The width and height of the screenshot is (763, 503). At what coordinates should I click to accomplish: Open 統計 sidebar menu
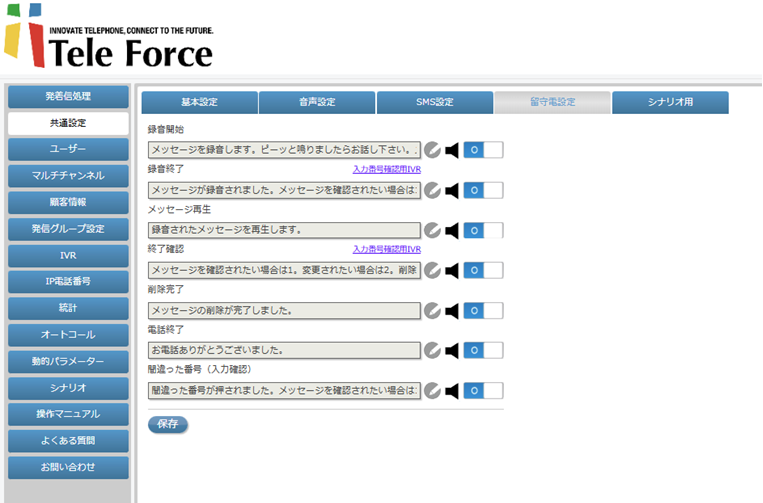click(x=68, y=308)
